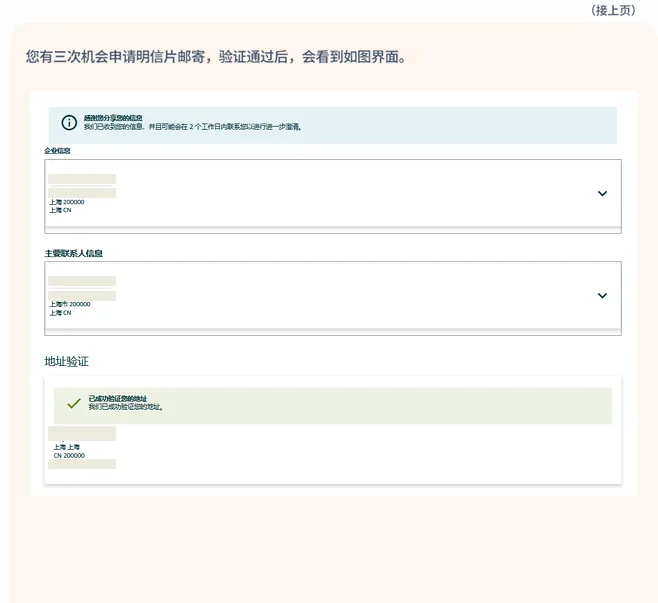
Task: Click the info circle icon in blue banner
Action: click(69, 123)
